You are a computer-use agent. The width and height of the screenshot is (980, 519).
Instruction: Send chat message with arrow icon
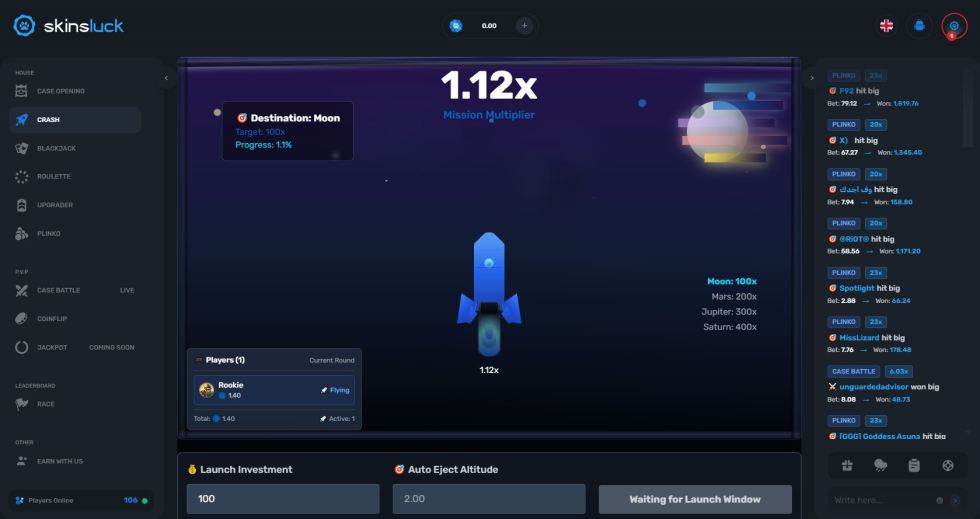tap(955, 500)
